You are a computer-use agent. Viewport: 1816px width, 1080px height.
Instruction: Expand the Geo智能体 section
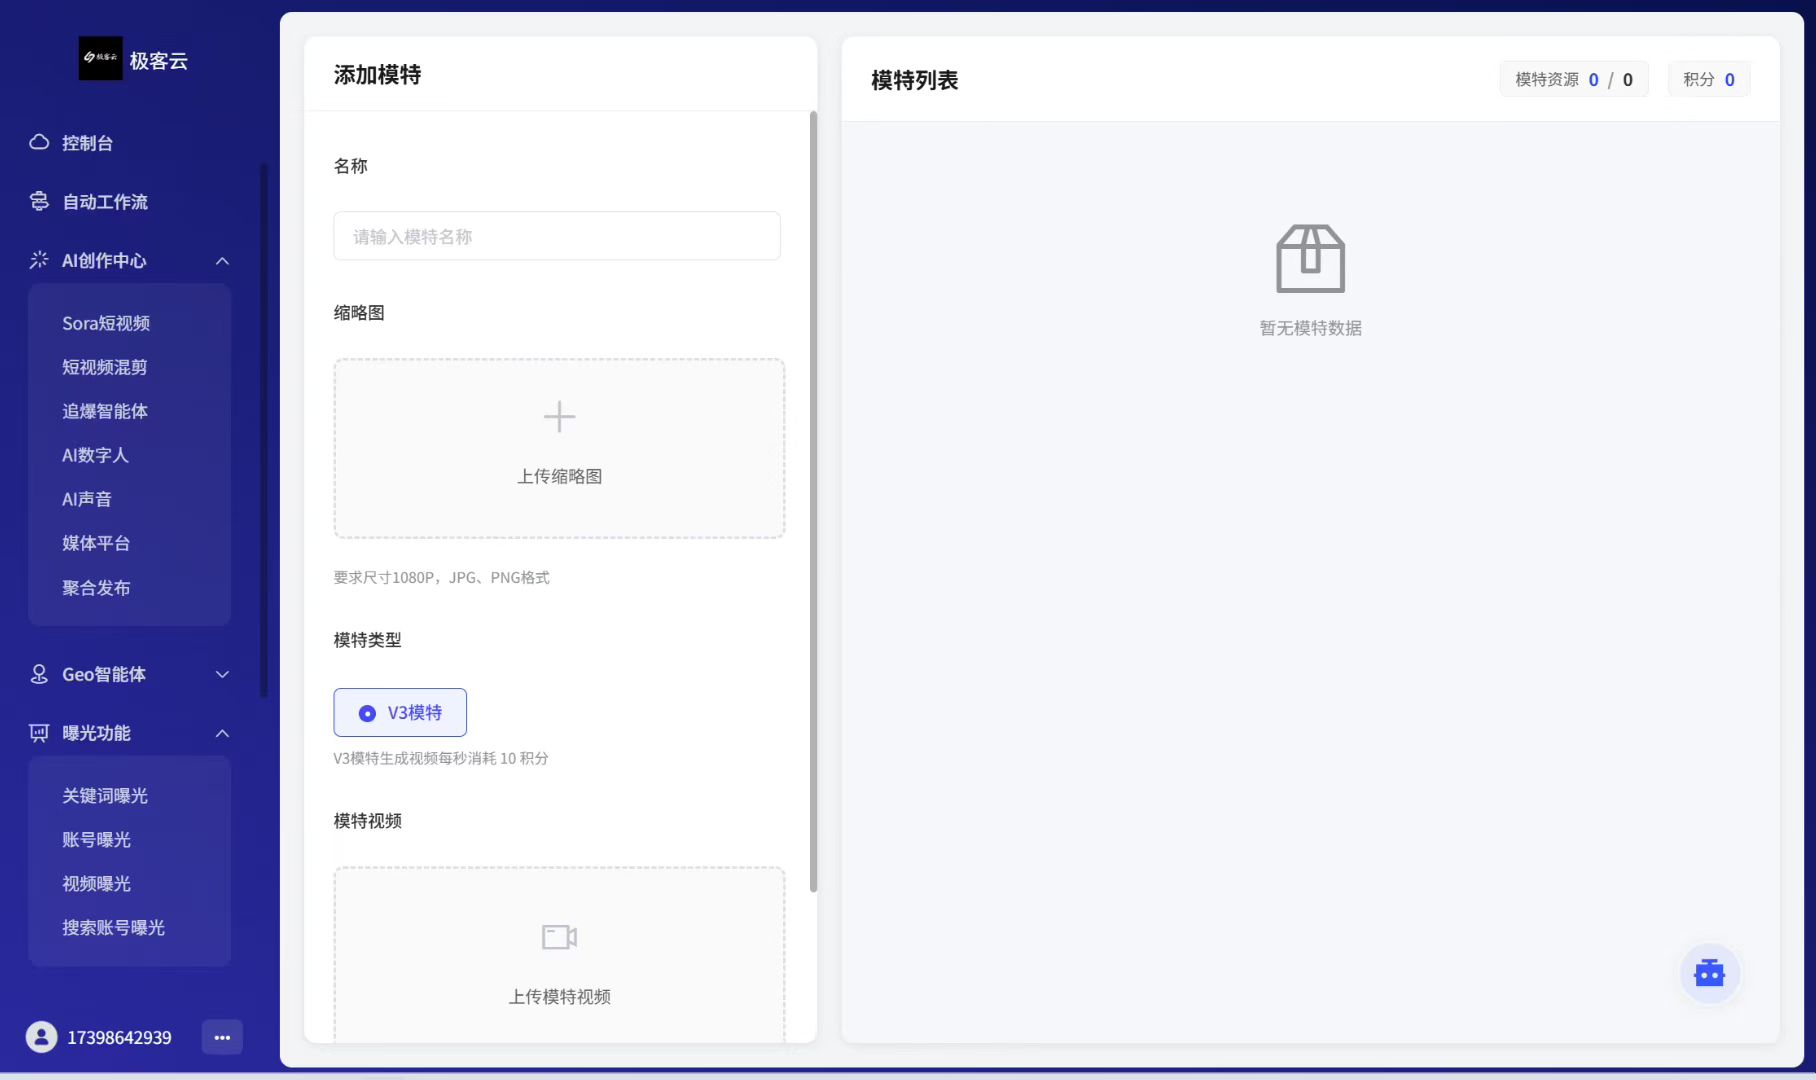(x=222, y=675)
